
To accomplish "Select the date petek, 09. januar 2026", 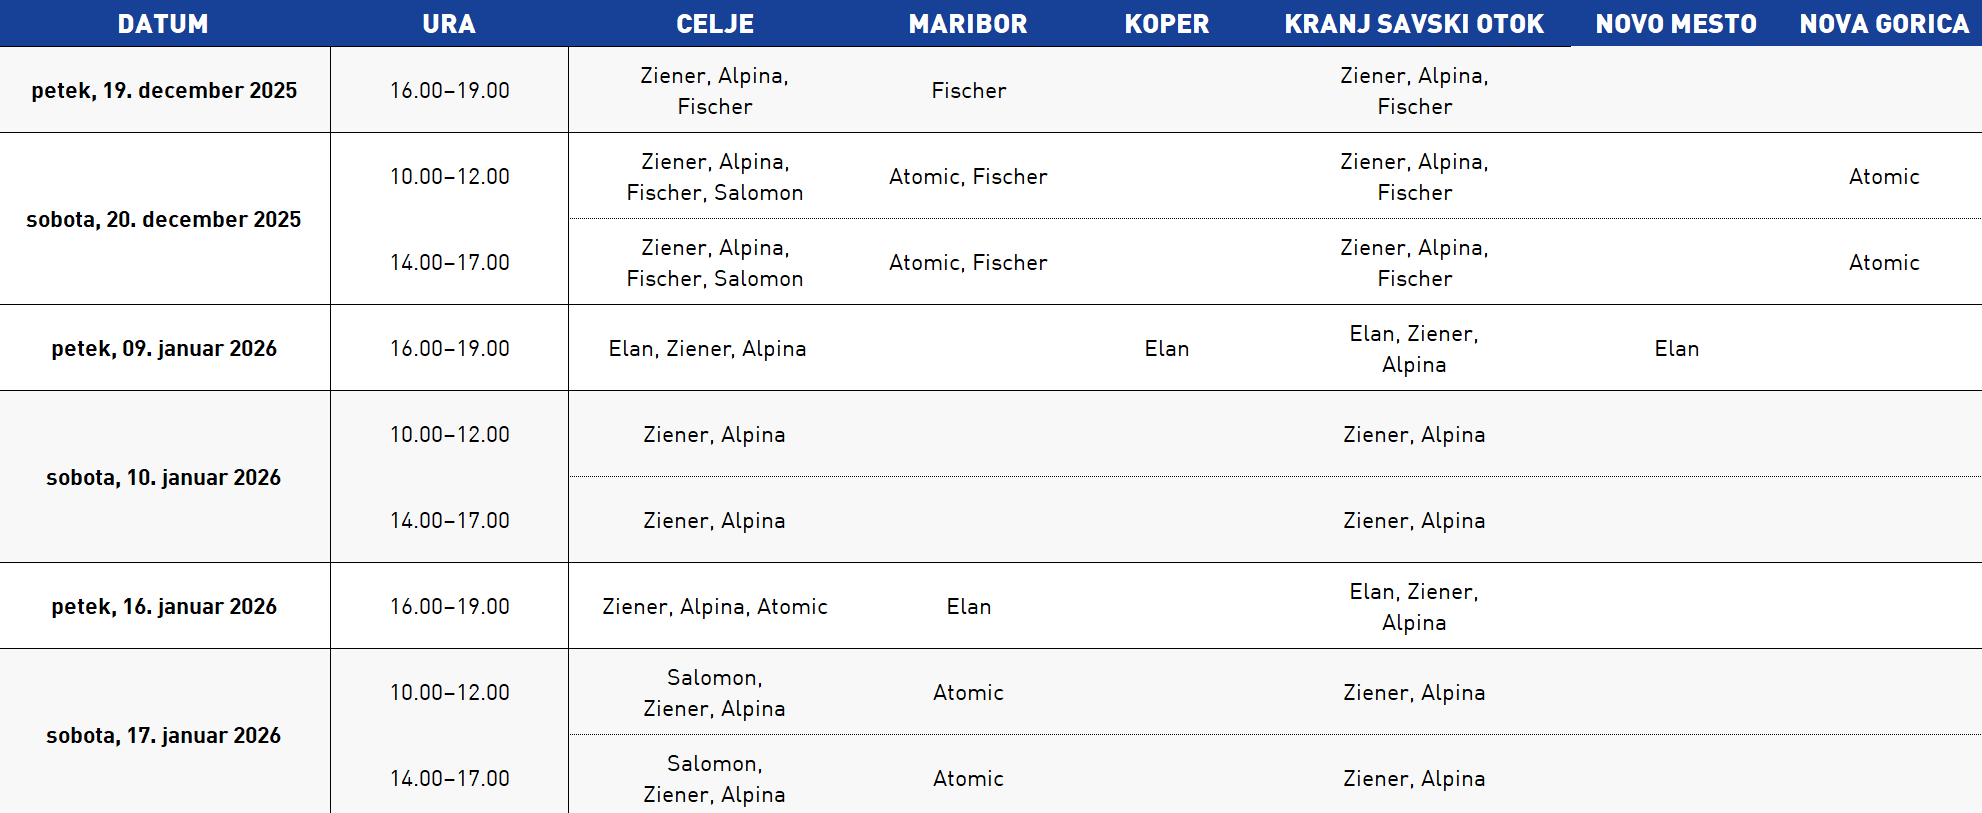I will [x=164, y=348].
